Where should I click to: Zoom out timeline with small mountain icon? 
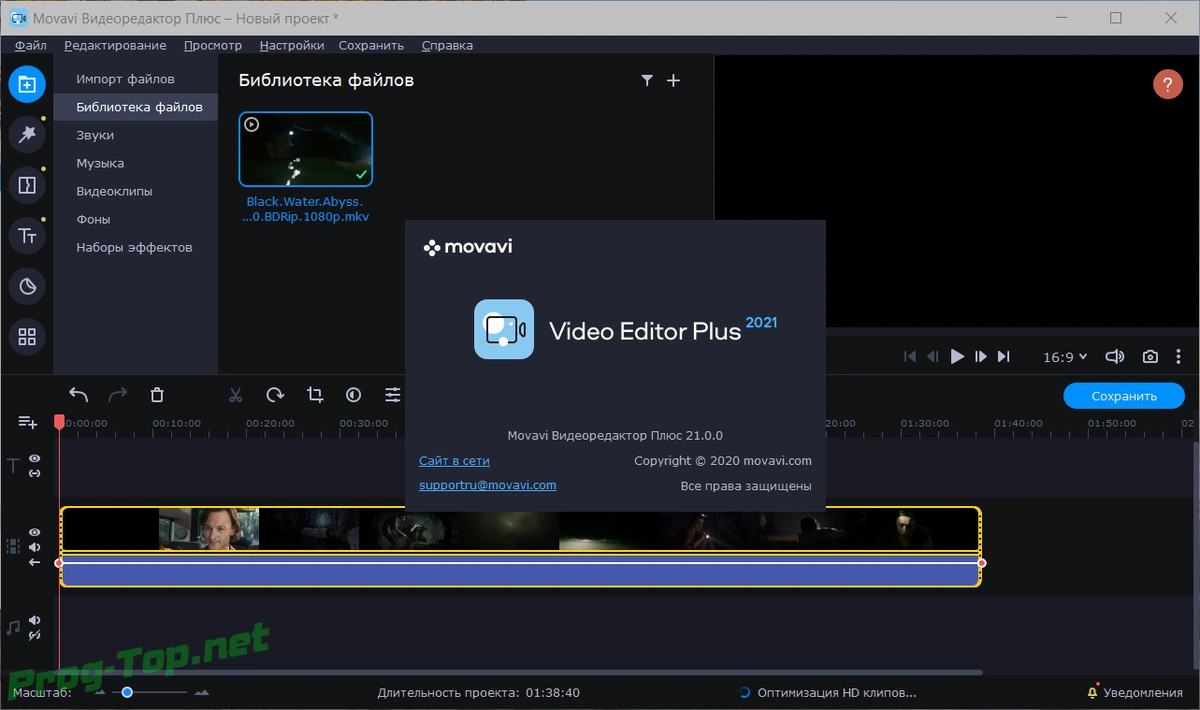(100, 692)
